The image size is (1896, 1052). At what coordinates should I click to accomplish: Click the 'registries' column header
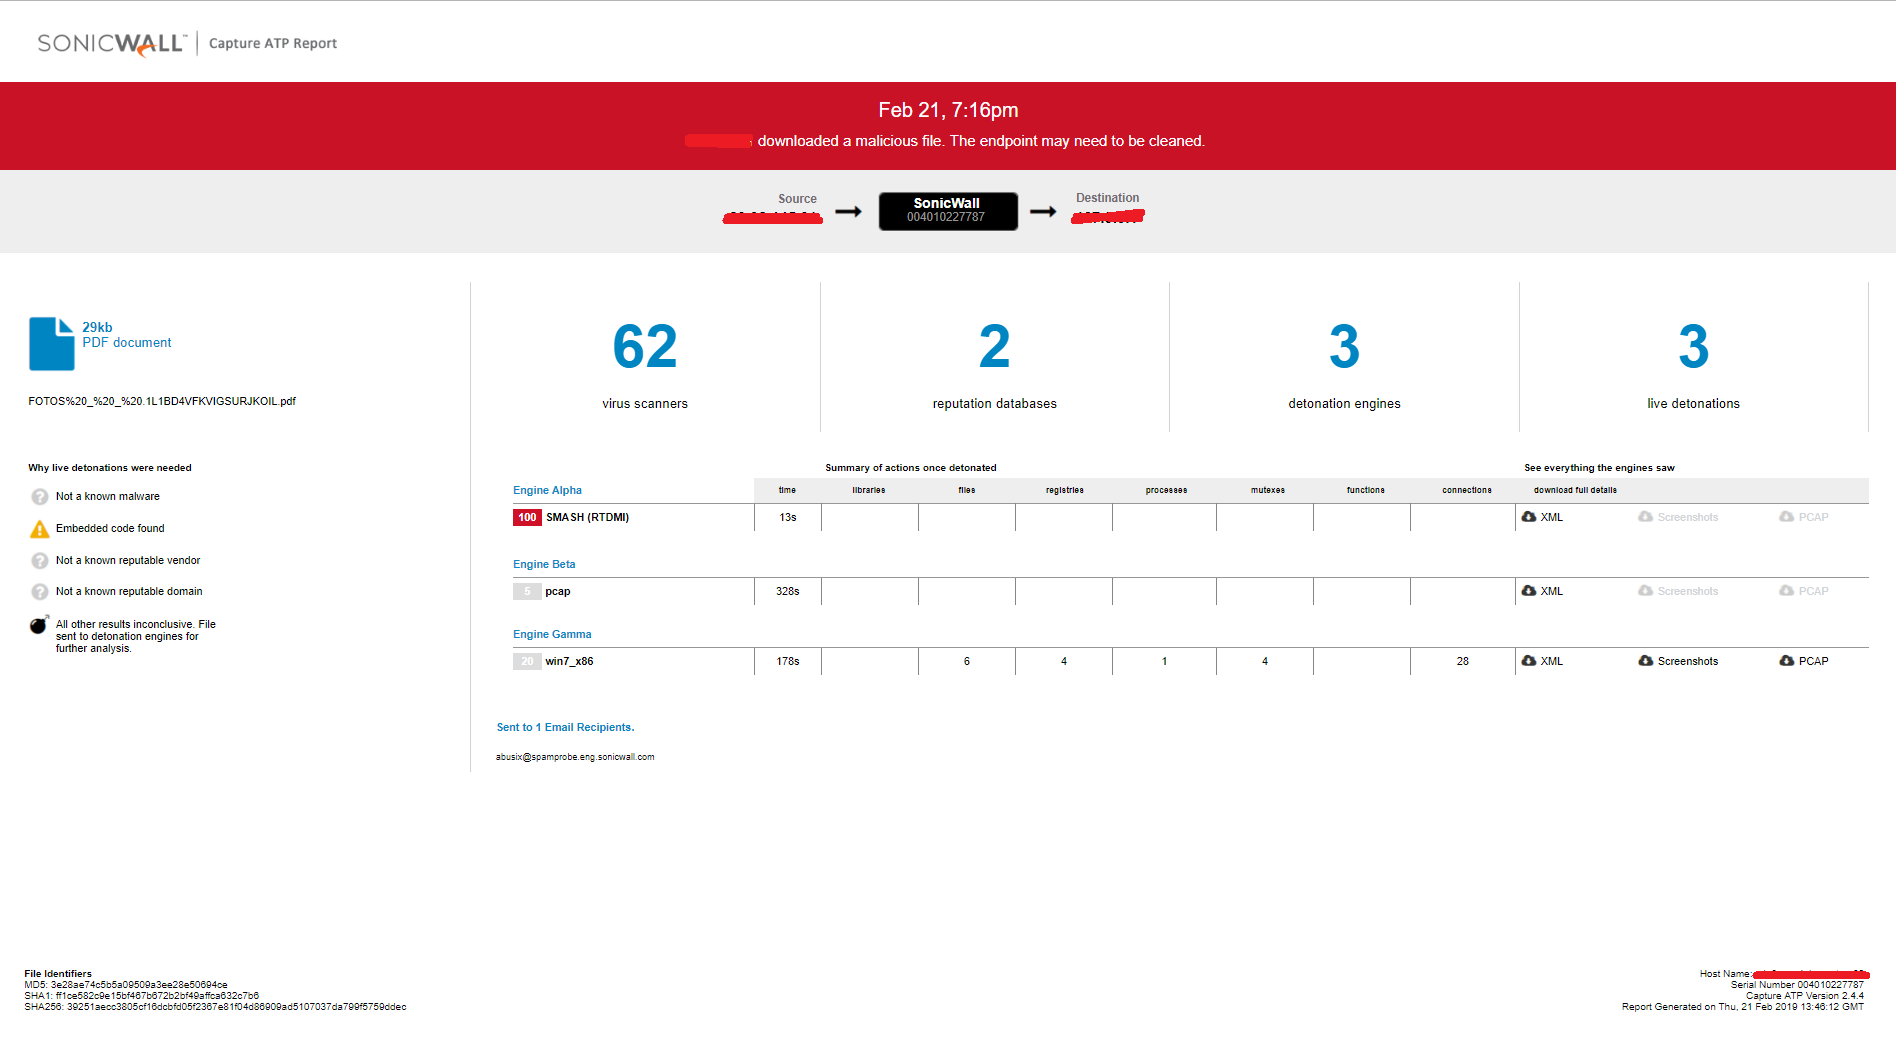1064,490
